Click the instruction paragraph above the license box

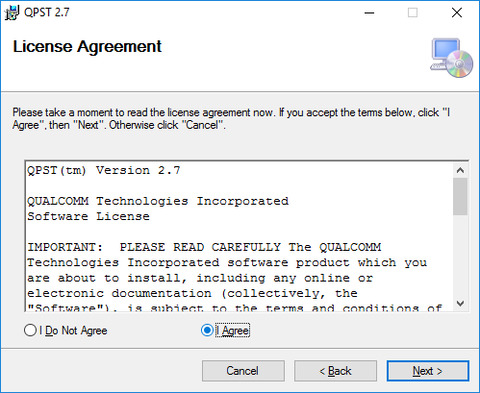click(x=231, y=119)
